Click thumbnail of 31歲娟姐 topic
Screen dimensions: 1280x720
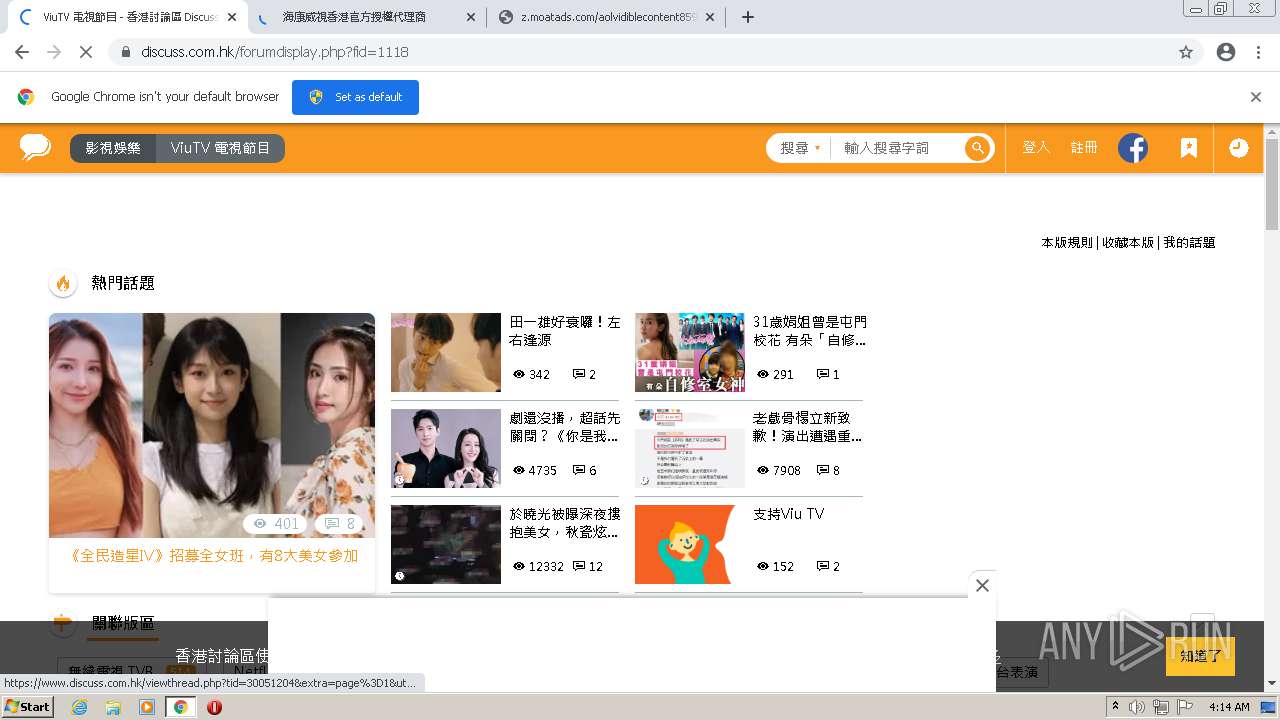pos(690,352)
